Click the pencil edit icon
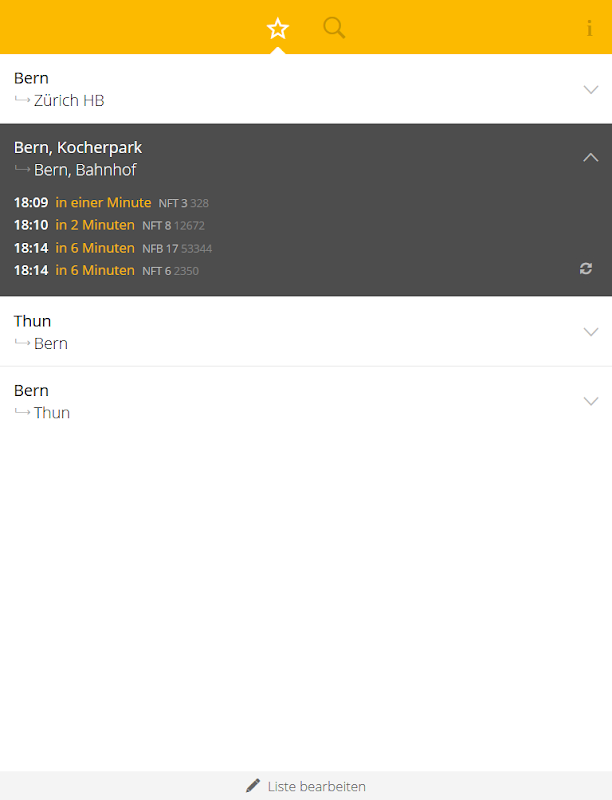The width and height of the screenshot is (612, 800). 253,785
